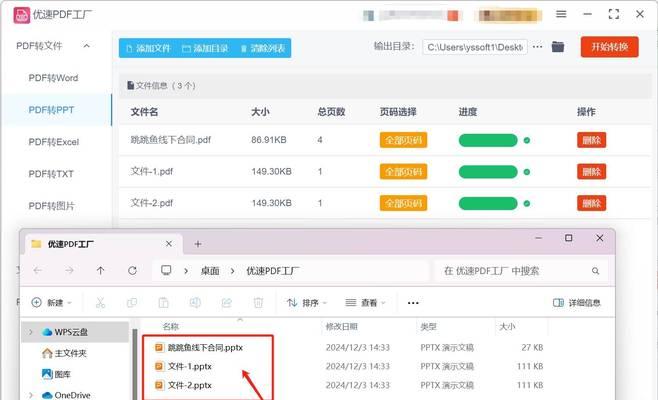Go up one folder level in Explorer
Screen dimensions: 658x400
coord(100,271)
